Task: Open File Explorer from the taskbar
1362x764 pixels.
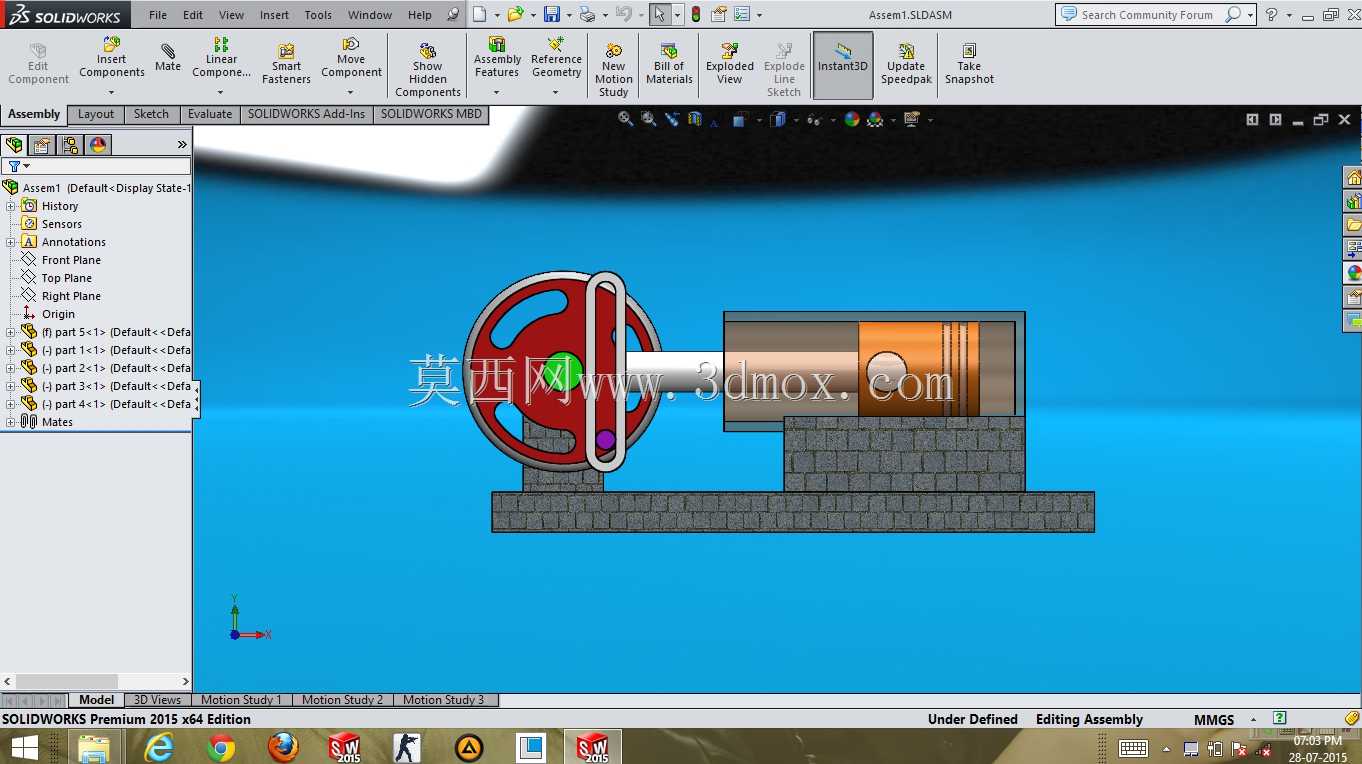Action: [95, 747]
